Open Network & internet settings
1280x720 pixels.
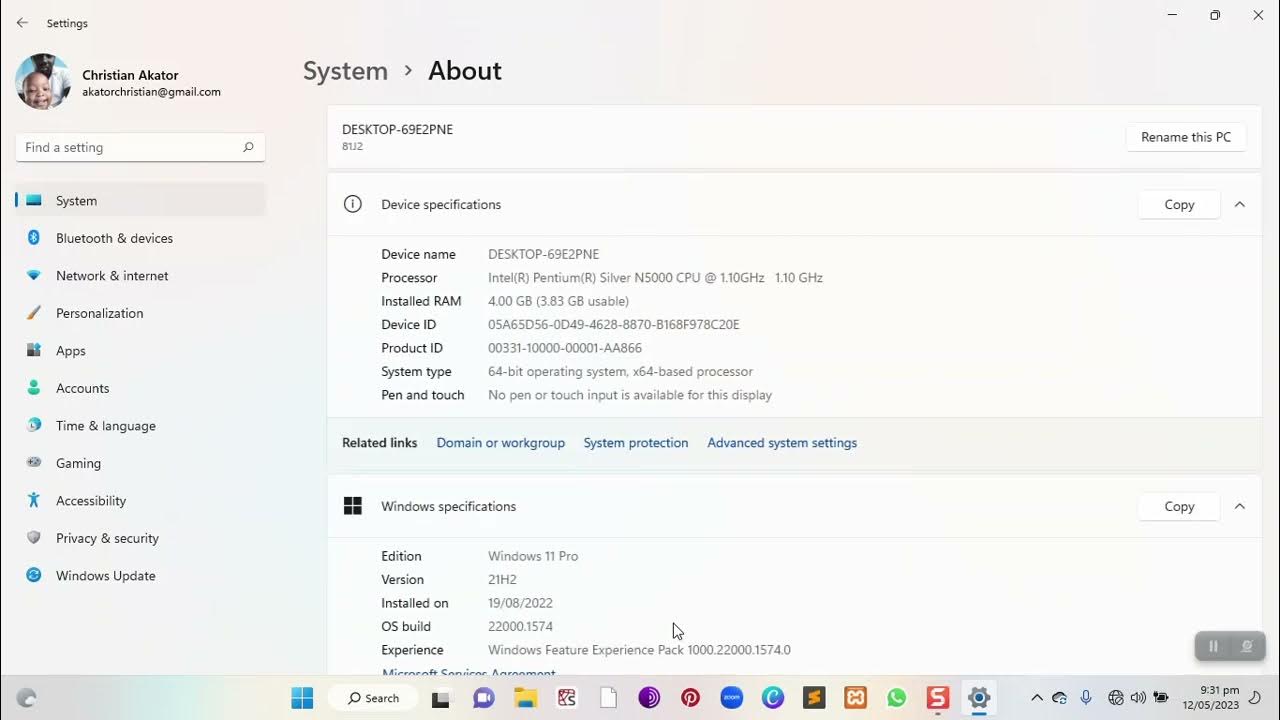click(140, 275)
